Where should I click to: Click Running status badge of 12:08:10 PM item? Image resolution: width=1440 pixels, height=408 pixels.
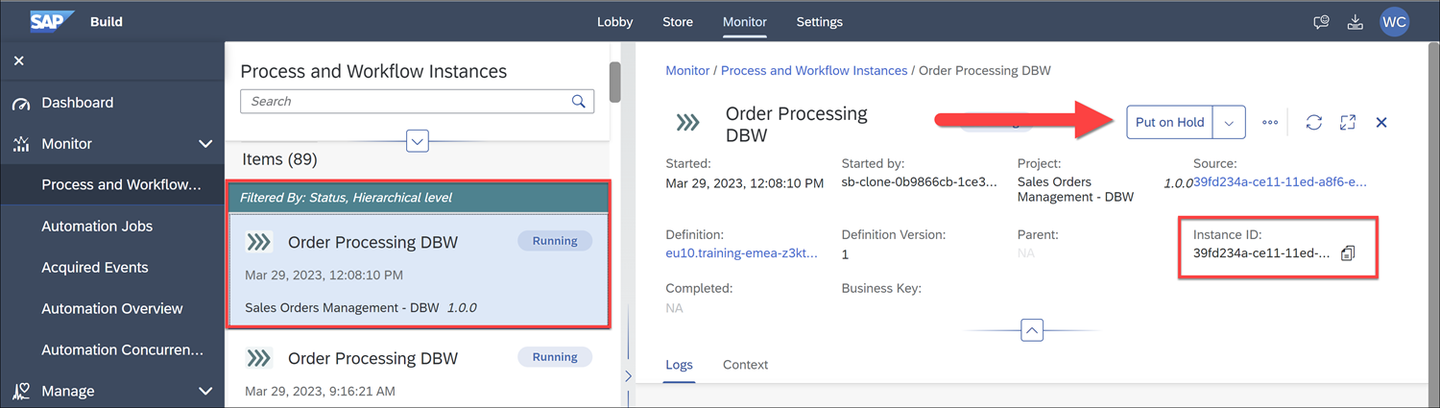[555, 241]
